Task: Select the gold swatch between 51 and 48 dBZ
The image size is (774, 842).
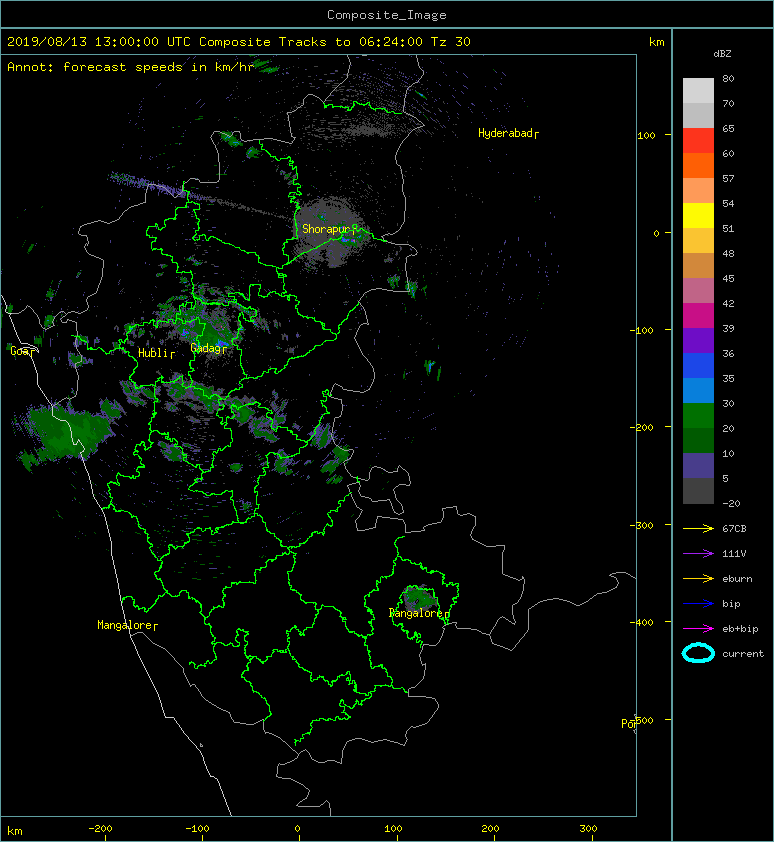Action: point(698,241)
